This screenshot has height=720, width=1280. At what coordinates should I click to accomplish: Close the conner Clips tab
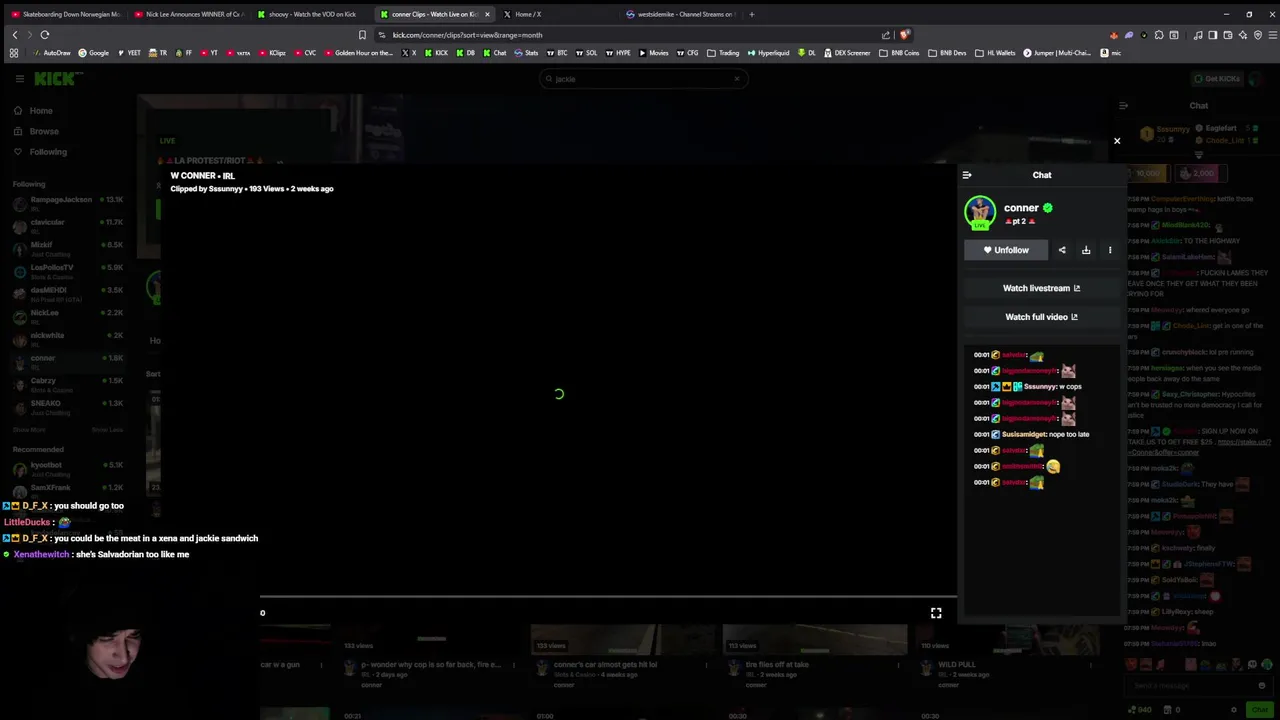487,14
